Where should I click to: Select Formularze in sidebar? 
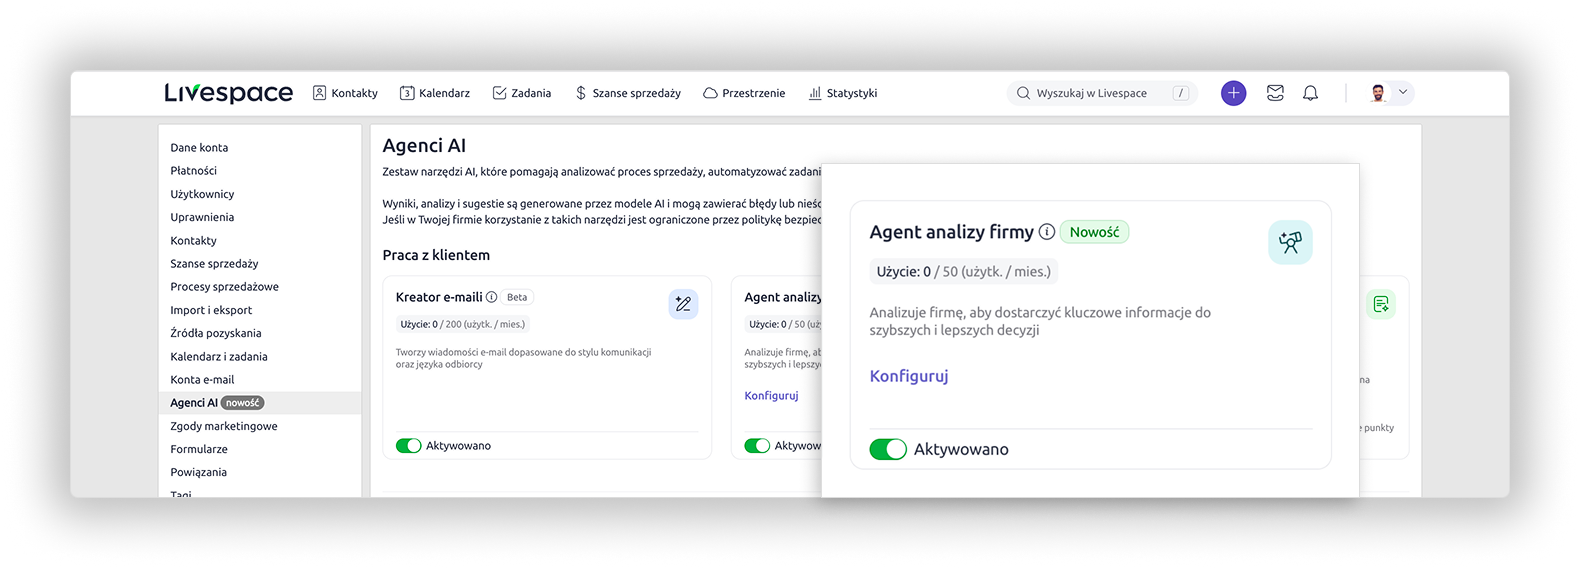point(199,449)
